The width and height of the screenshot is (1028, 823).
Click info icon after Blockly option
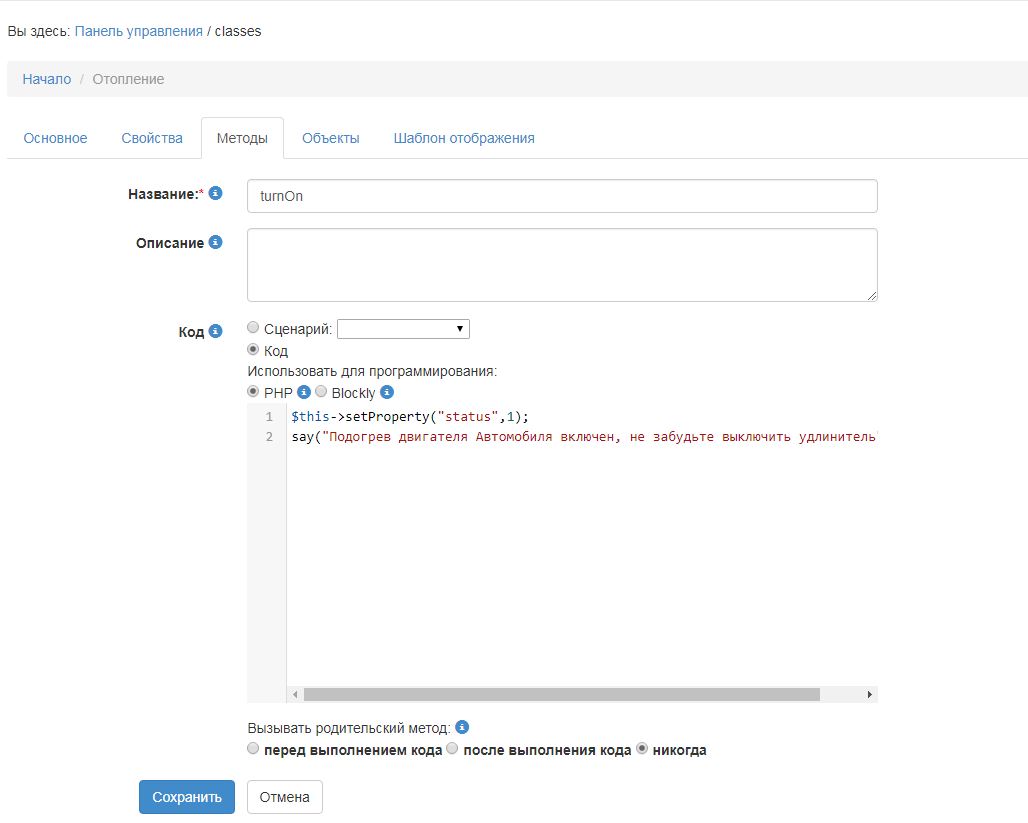387,392
